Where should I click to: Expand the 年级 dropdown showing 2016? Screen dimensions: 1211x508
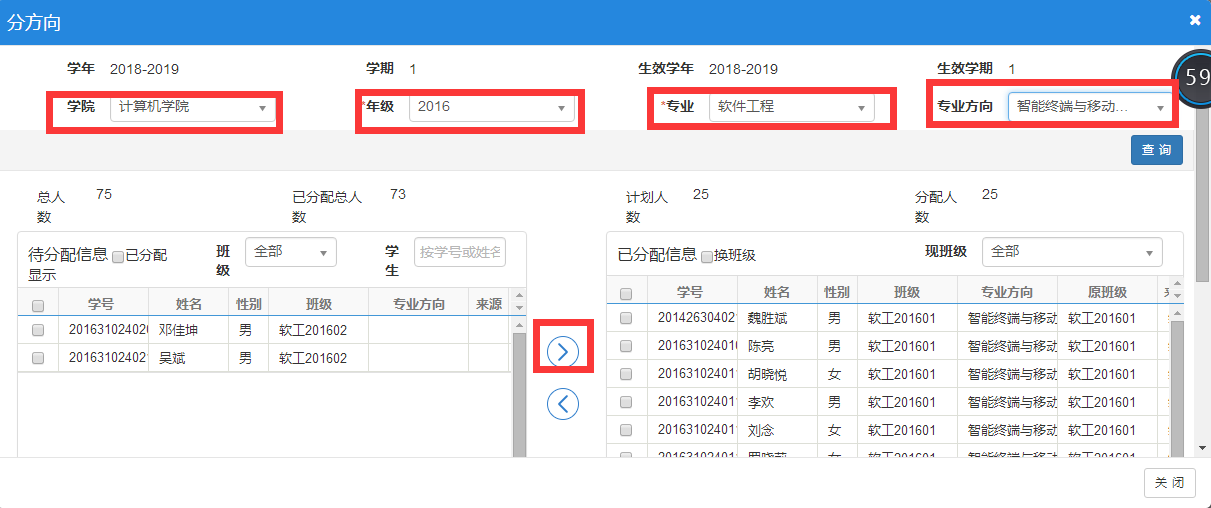pos(491,107)
